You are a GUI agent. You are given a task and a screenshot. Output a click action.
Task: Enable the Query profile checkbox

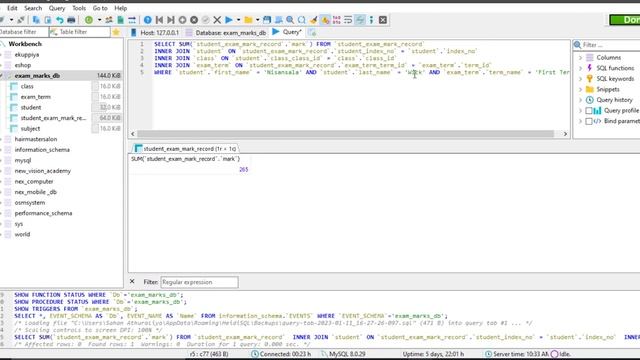tap(589, 111)
